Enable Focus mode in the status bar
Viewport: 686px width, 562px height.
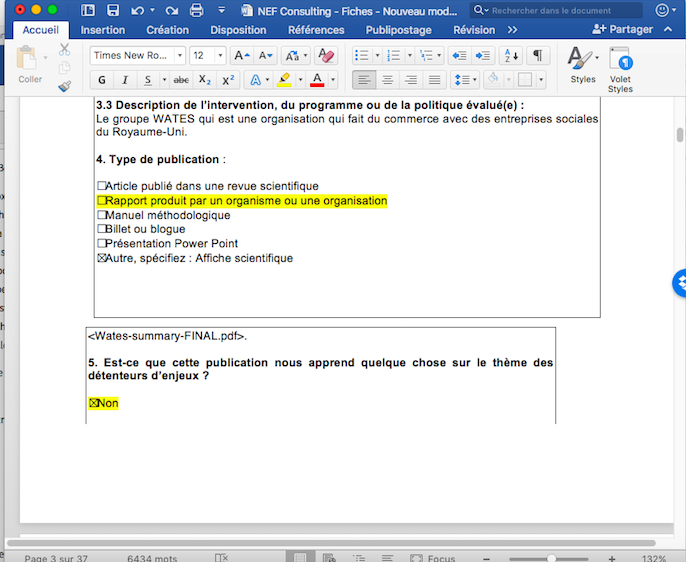[x=433, y=558]
